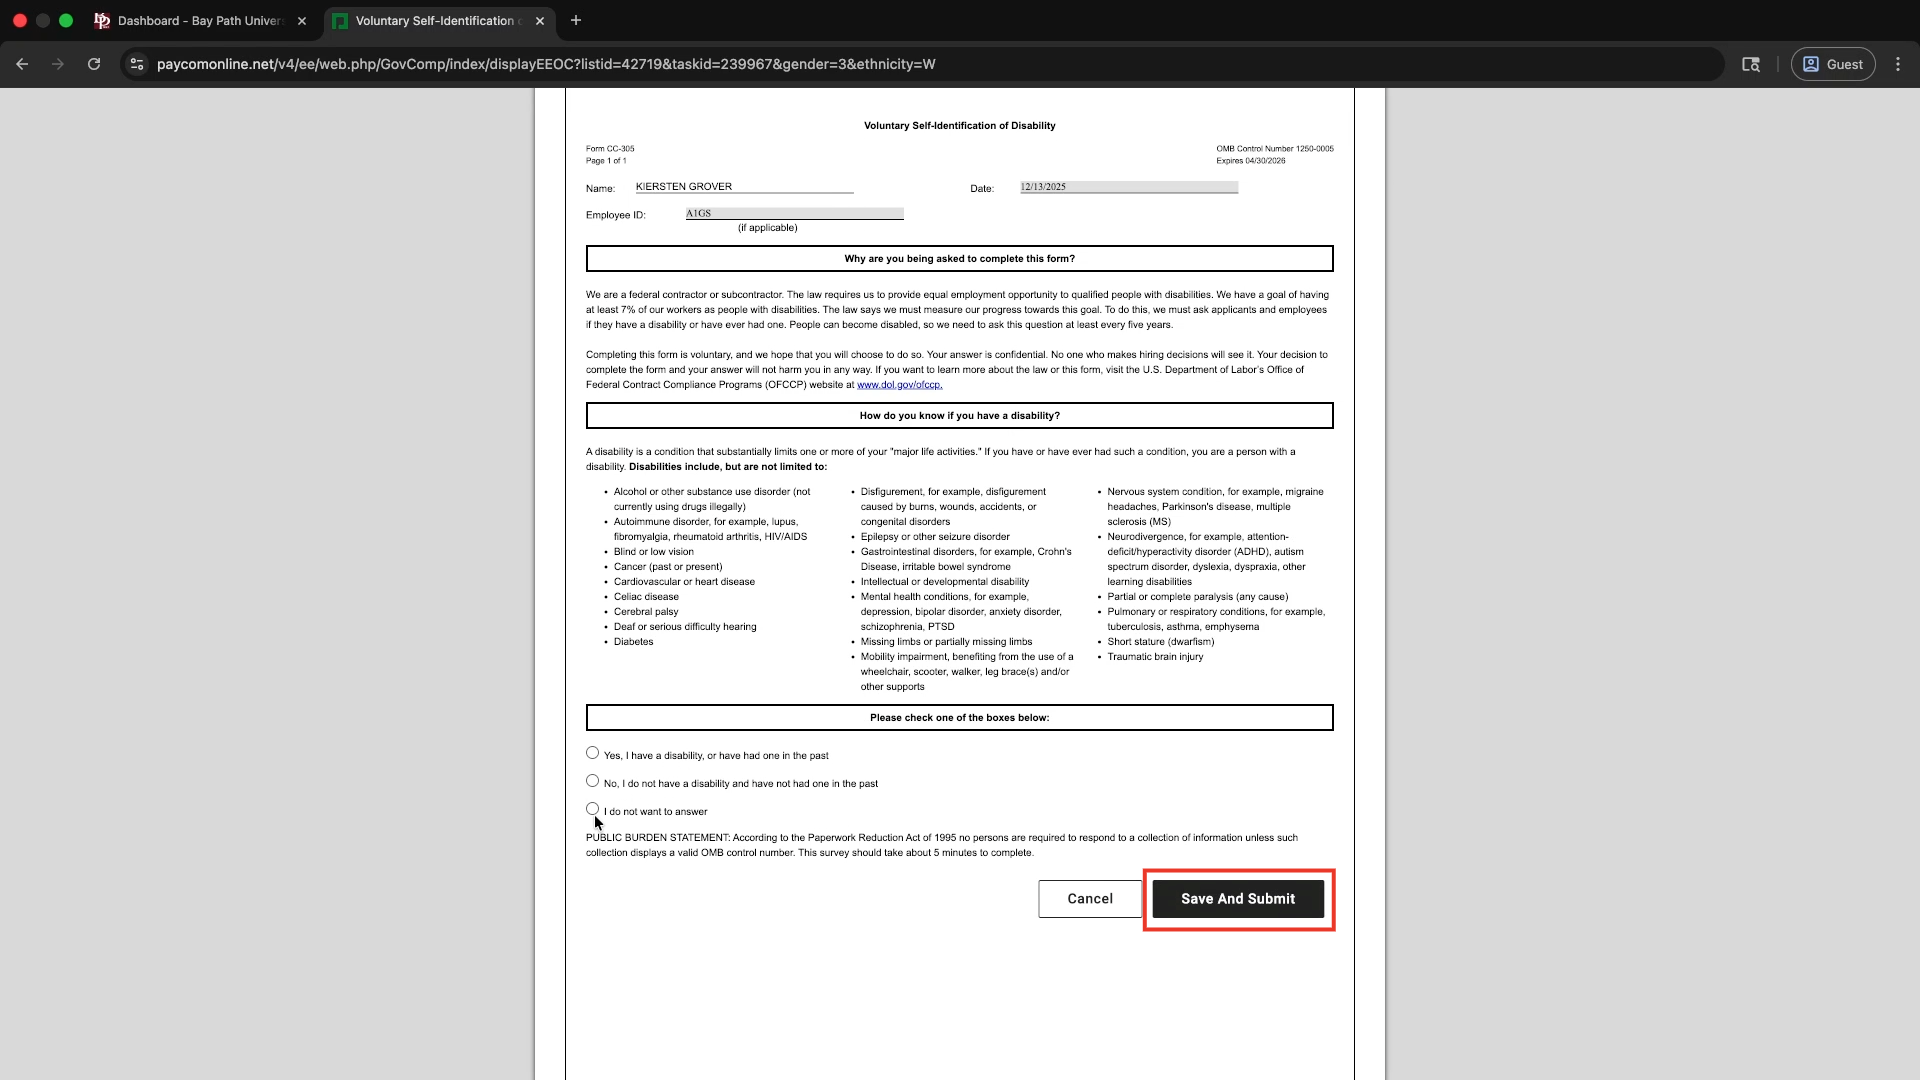Open a new browser tab
This screenshot has height=1080, width=1920.
[576, 20]
